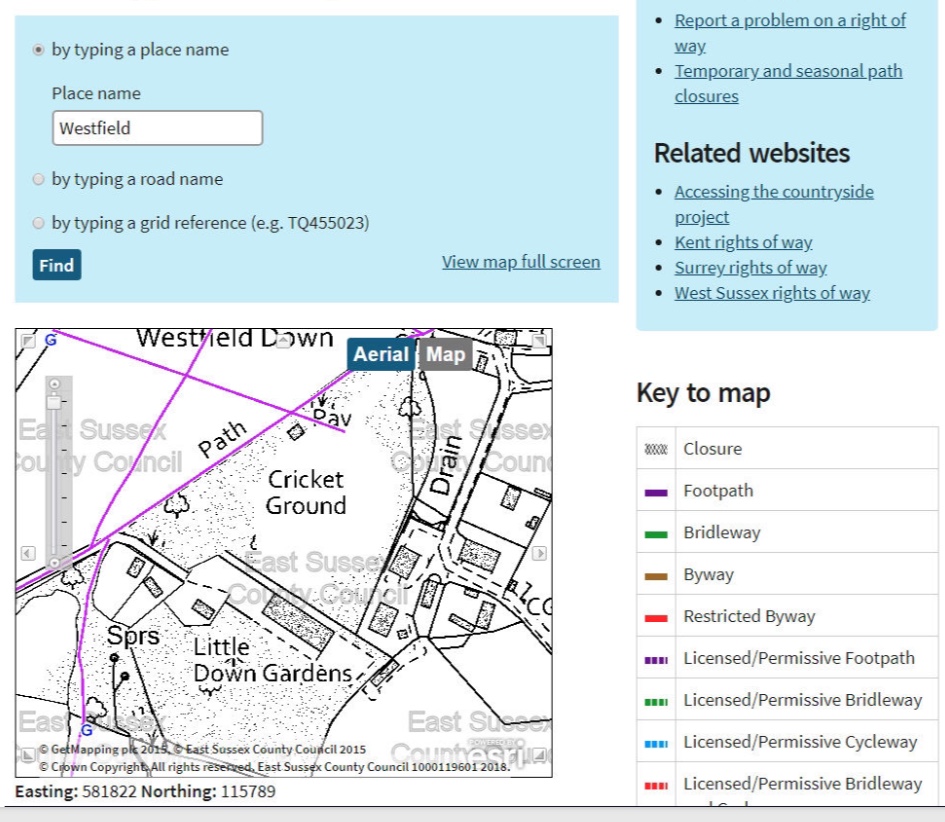Select search by typing a road name
Image resolution: width=945 pixels, height=822 pixels.
(x=39, y=179)
